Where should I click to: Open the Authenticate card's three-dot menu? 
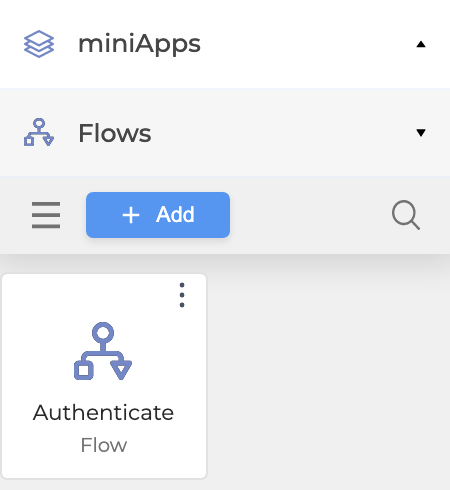[x=182, y=295]
